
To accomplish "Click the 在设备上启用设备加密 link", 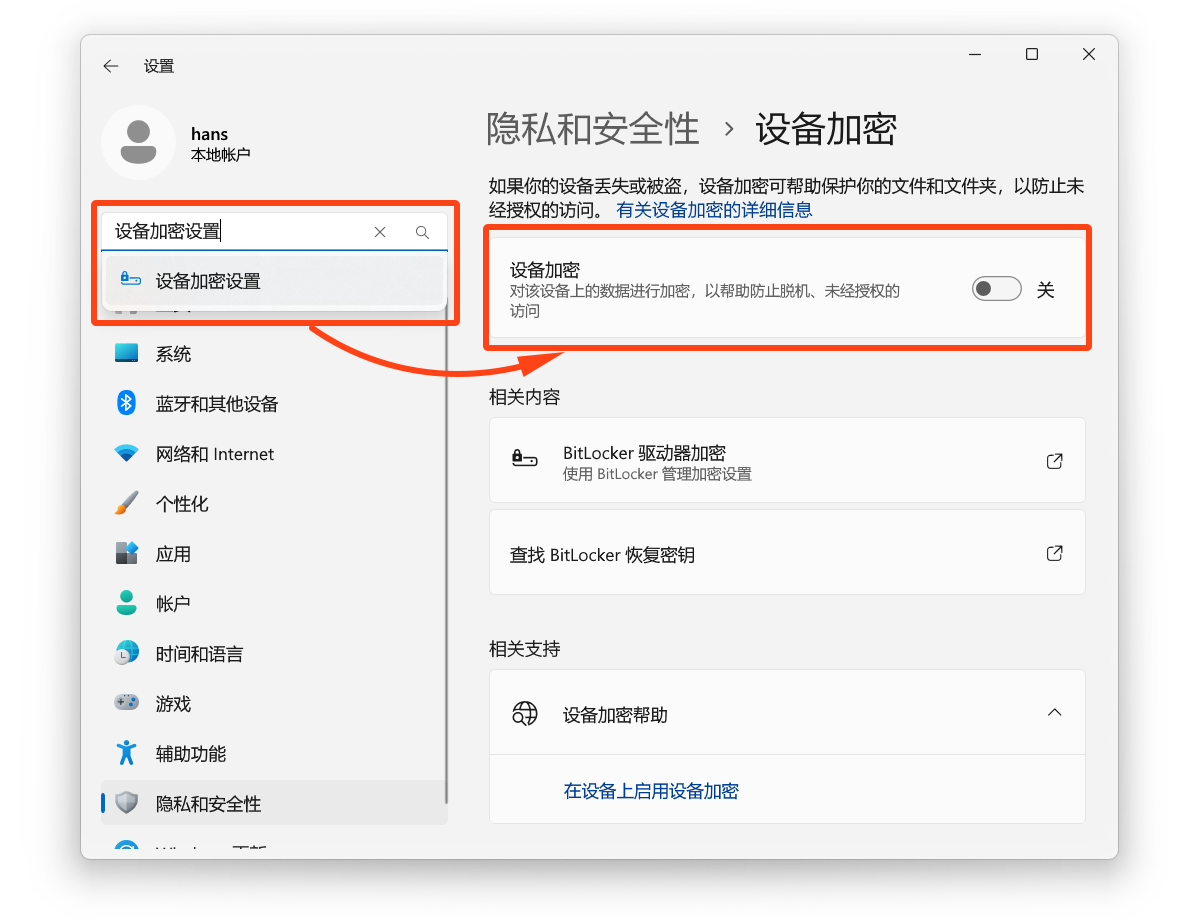I will [x=651, y=790].
